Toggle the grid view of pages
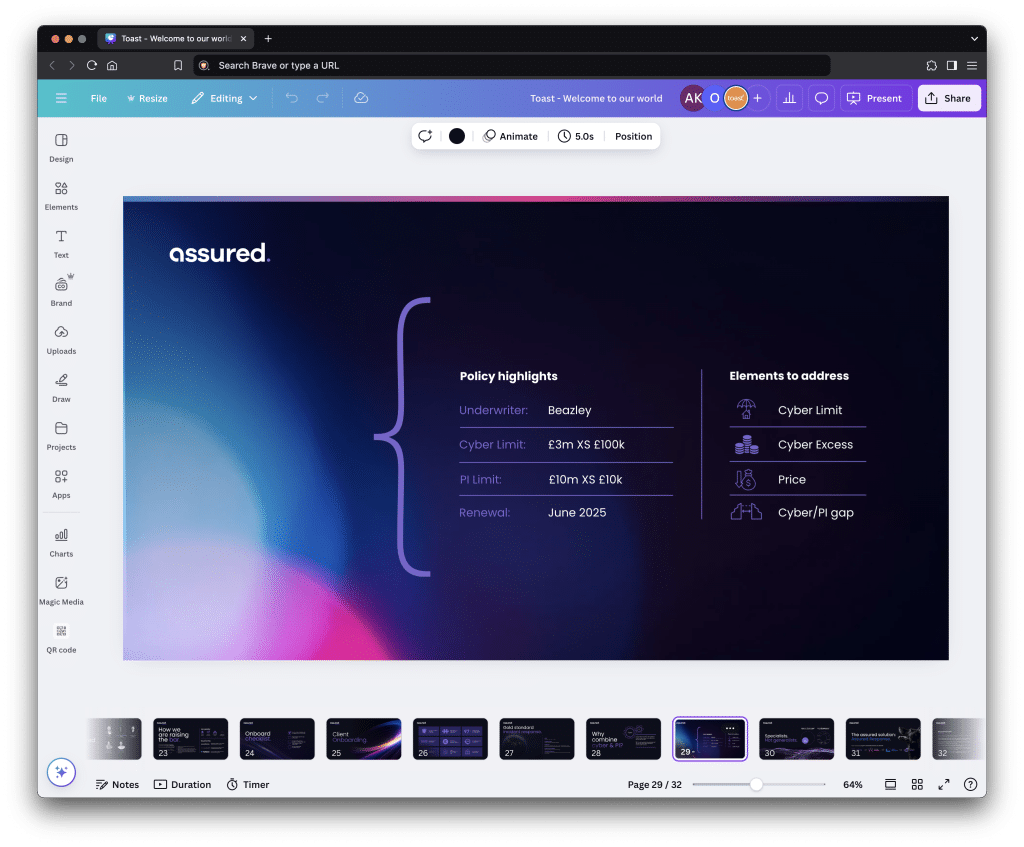 point(917,784)
